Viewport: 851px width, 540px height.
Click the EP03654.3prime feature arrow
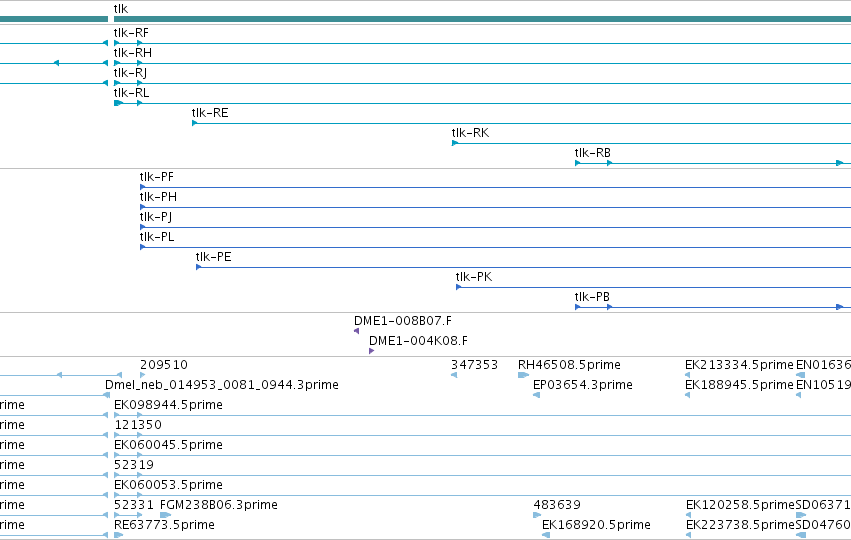click(x=536, y=395)
